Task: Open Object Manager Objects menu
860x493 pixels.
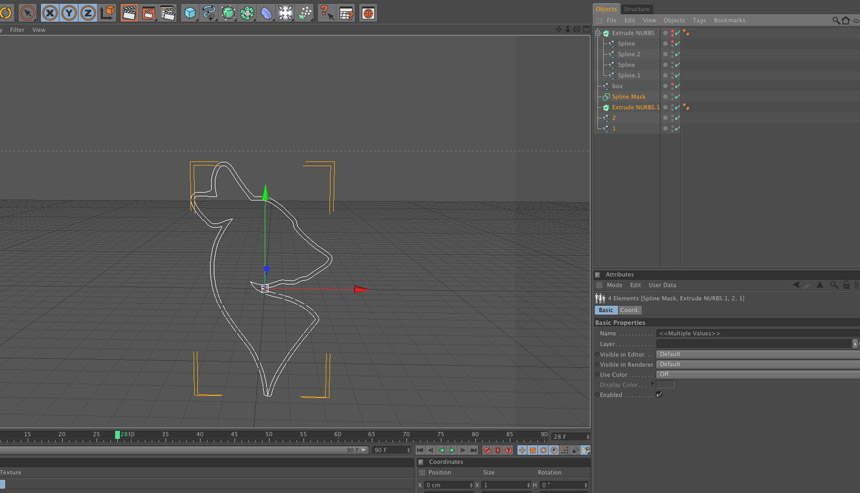Action: [674, 20]
